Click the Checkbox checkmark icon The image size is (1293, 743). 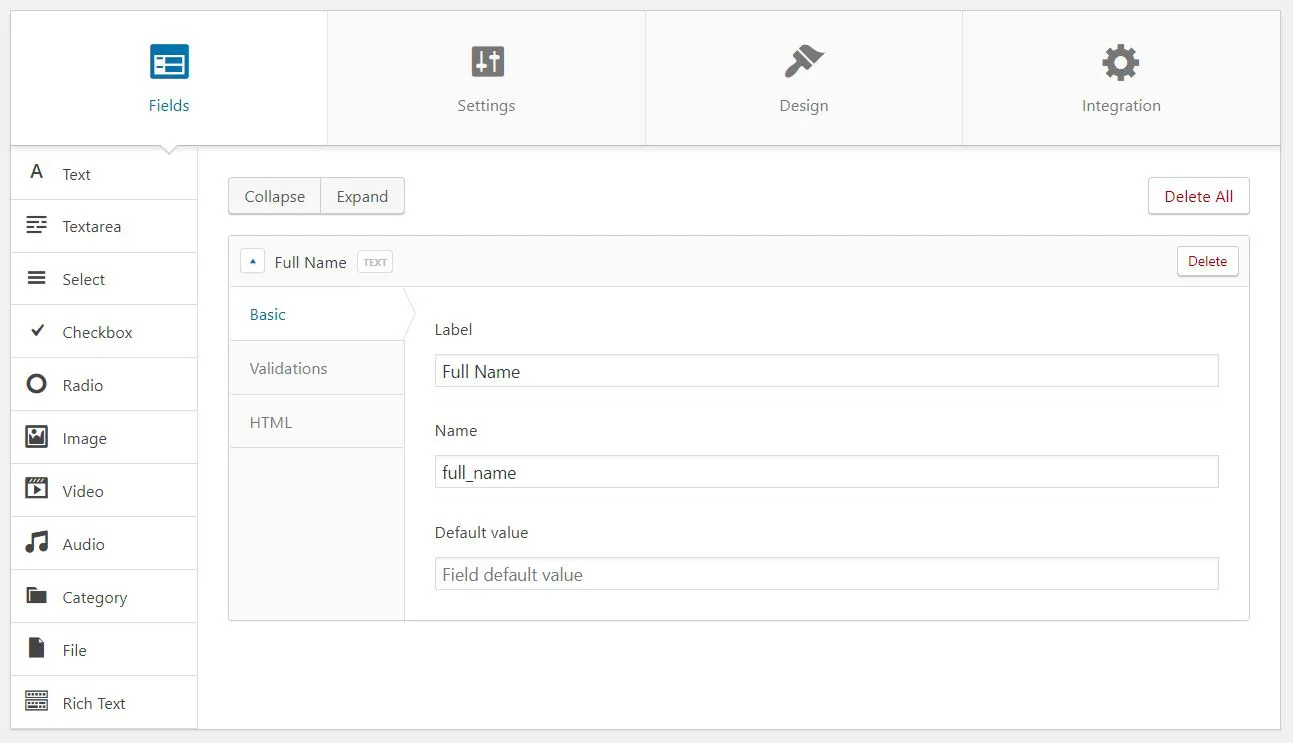click(x=37, y=331)
